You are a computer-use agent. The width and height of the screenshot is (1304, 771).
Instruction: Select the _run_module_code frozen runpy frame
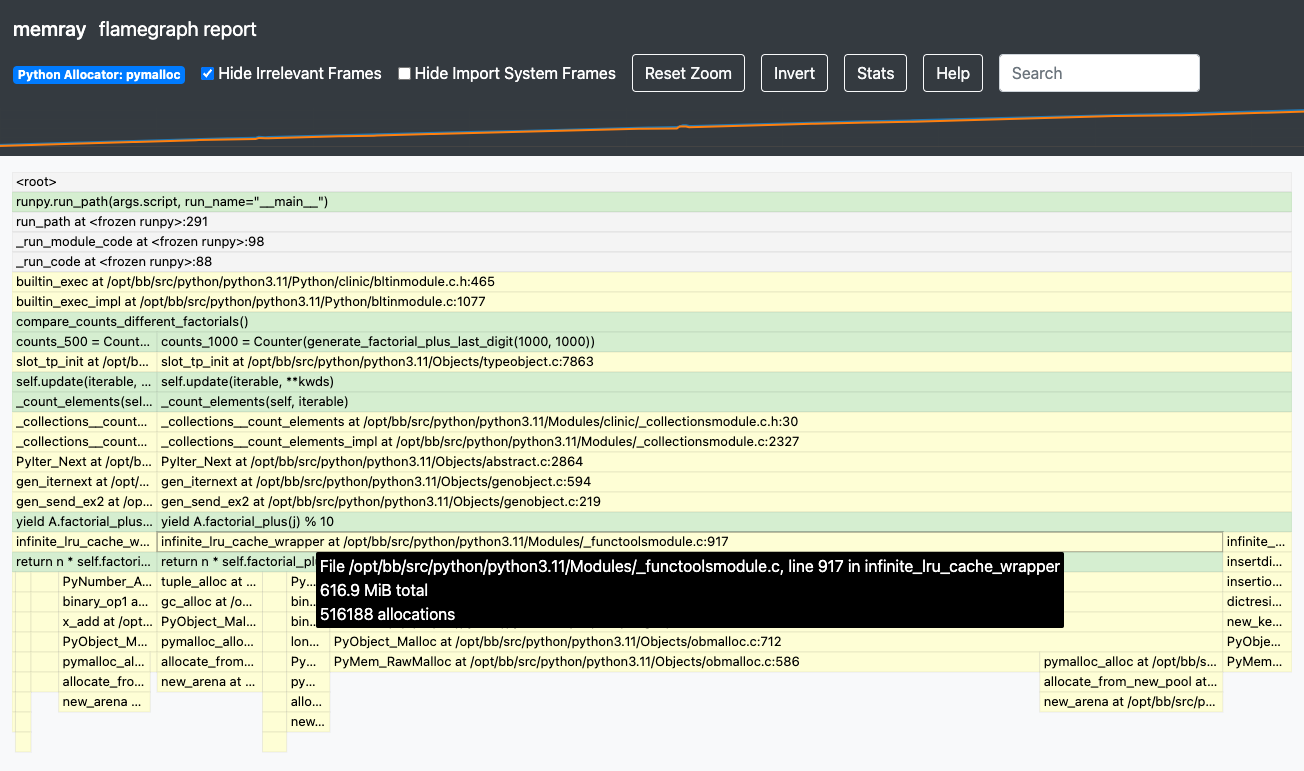[651, 242]
